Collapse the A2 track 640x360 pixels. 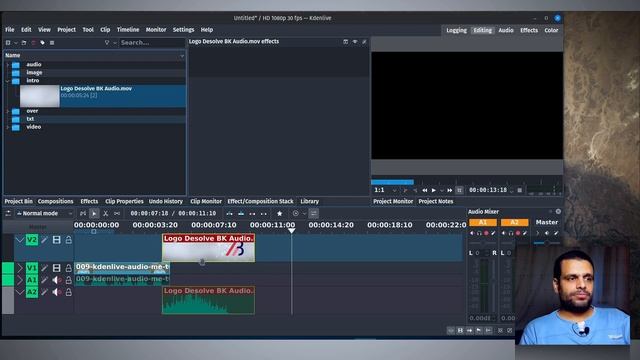click(x=20, y=292)
